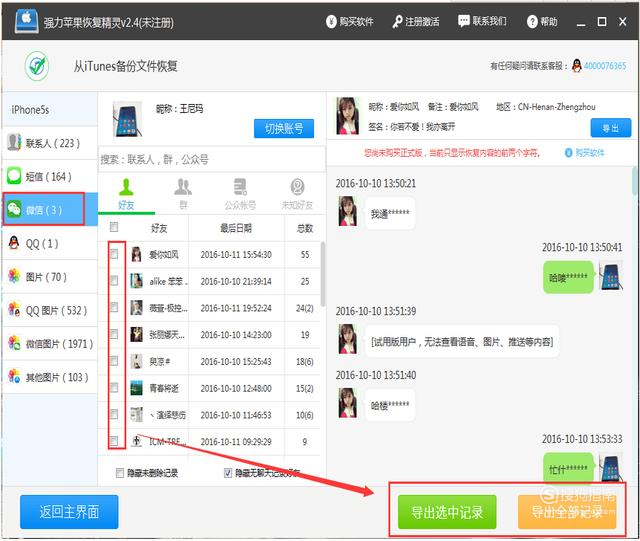Check the box for the ICM-TRE row

[x=114, y=441]
